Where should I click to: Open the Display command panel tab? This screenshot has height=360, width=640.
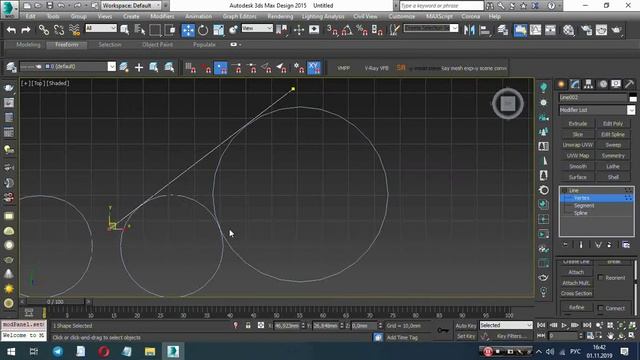coord(616,84)
